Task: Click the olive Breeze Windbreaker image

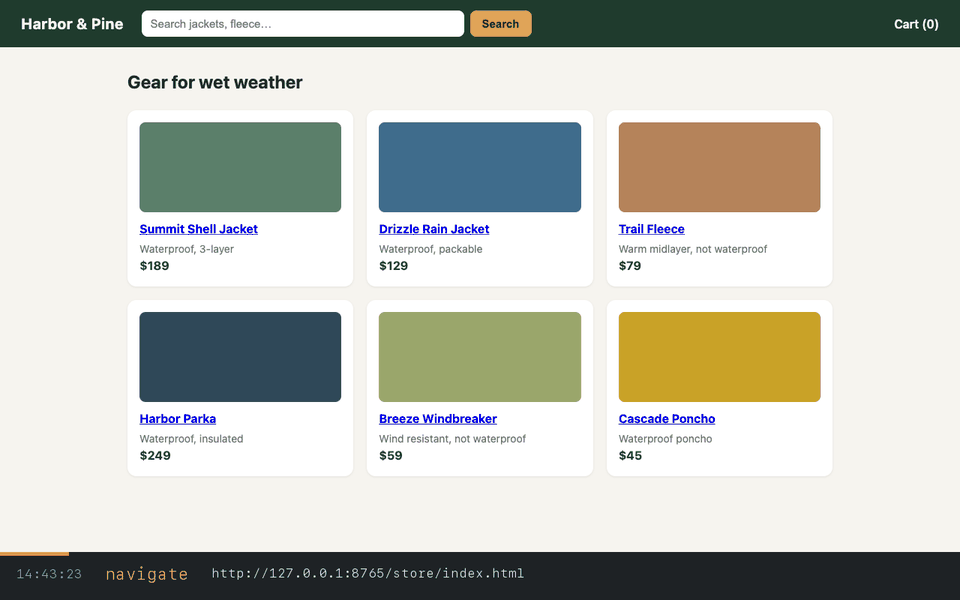Action: click(480, 357)
